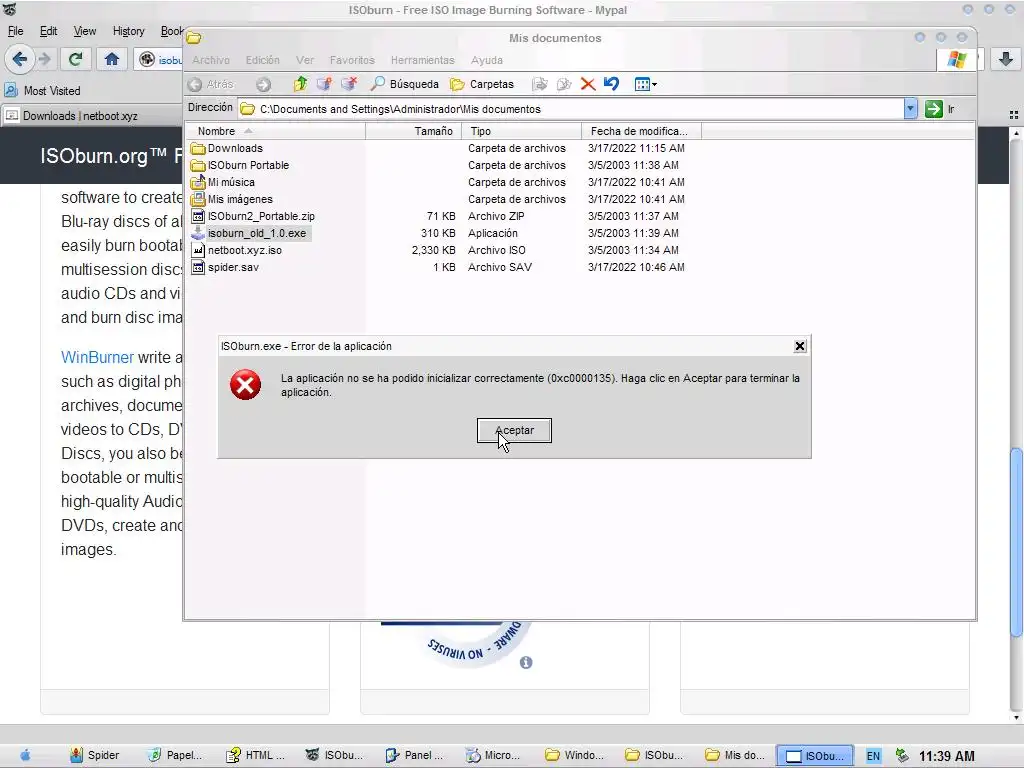The image size is (1024, 768).
Task: Switch to Micro... taskbar button
Action: 493,756
